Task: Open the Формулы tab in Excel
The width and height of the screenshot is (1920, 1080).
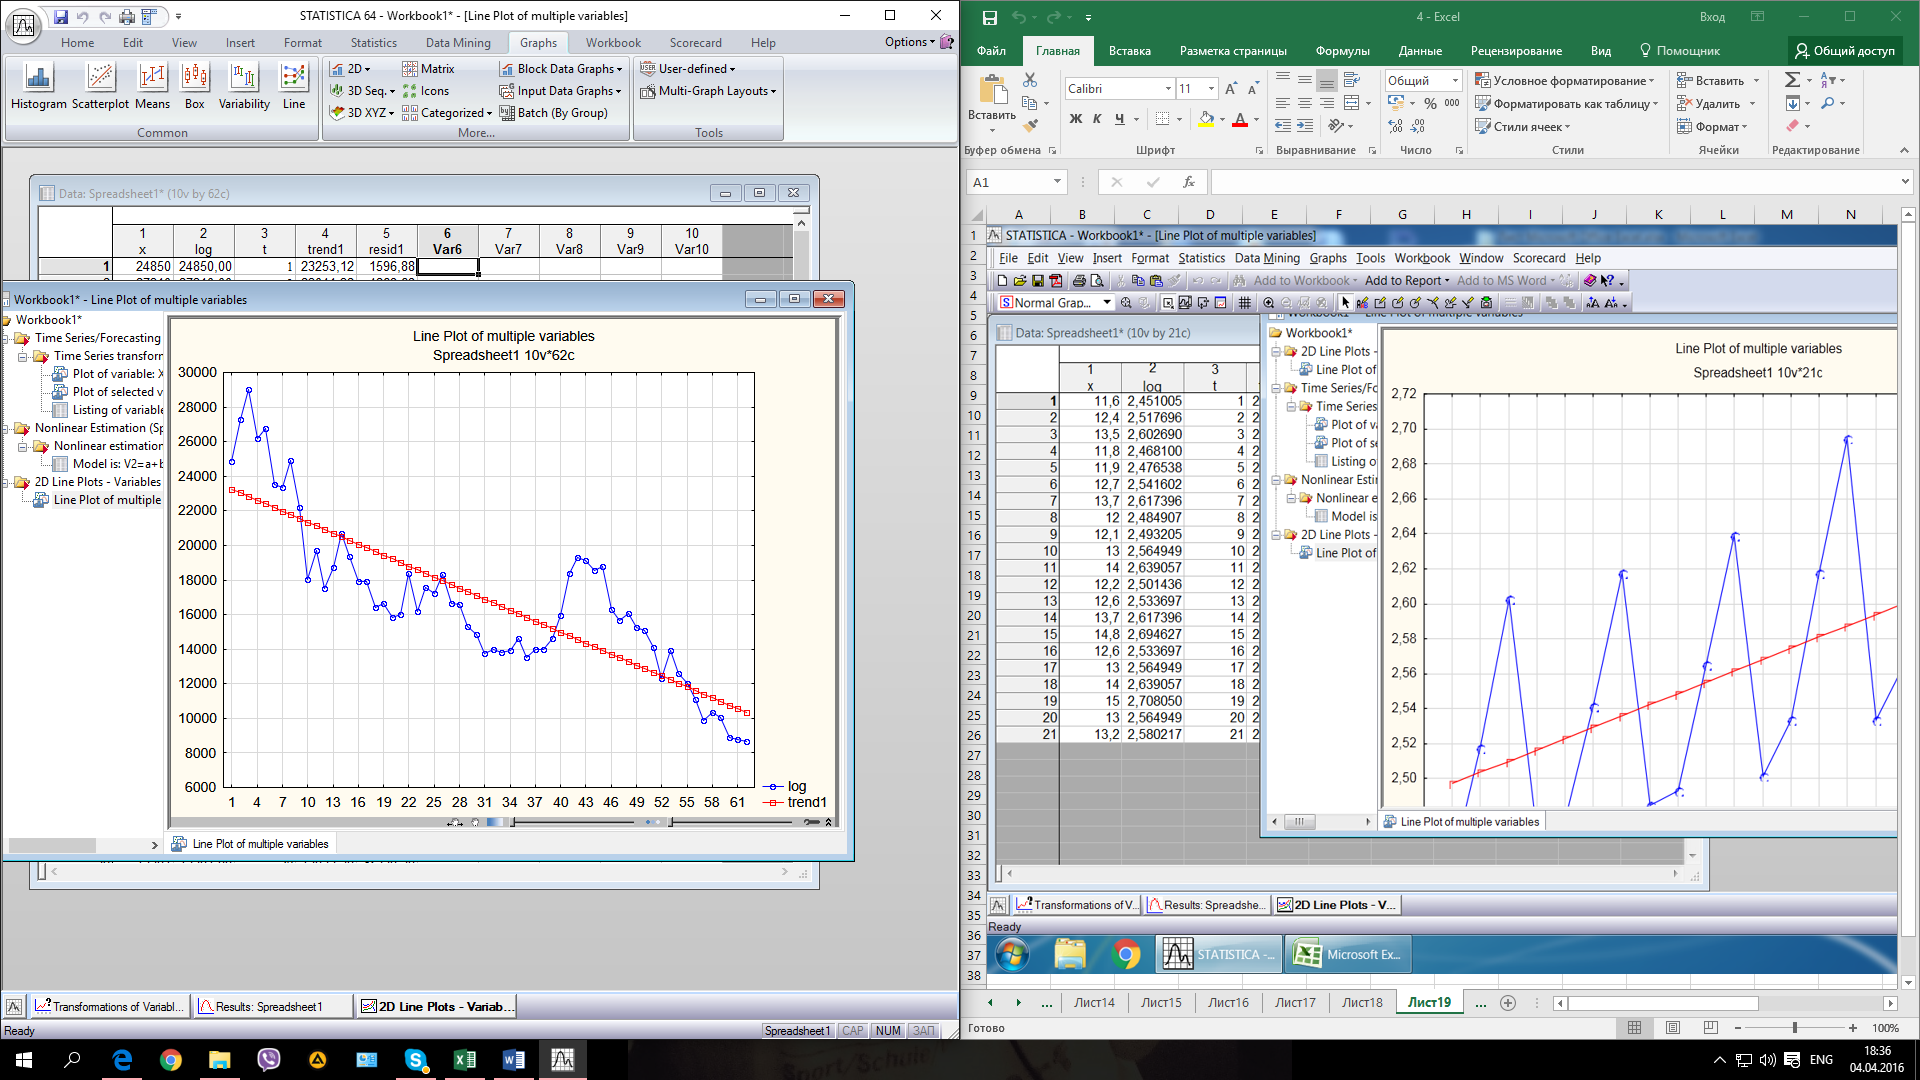Action: (x=1342, y=51)
